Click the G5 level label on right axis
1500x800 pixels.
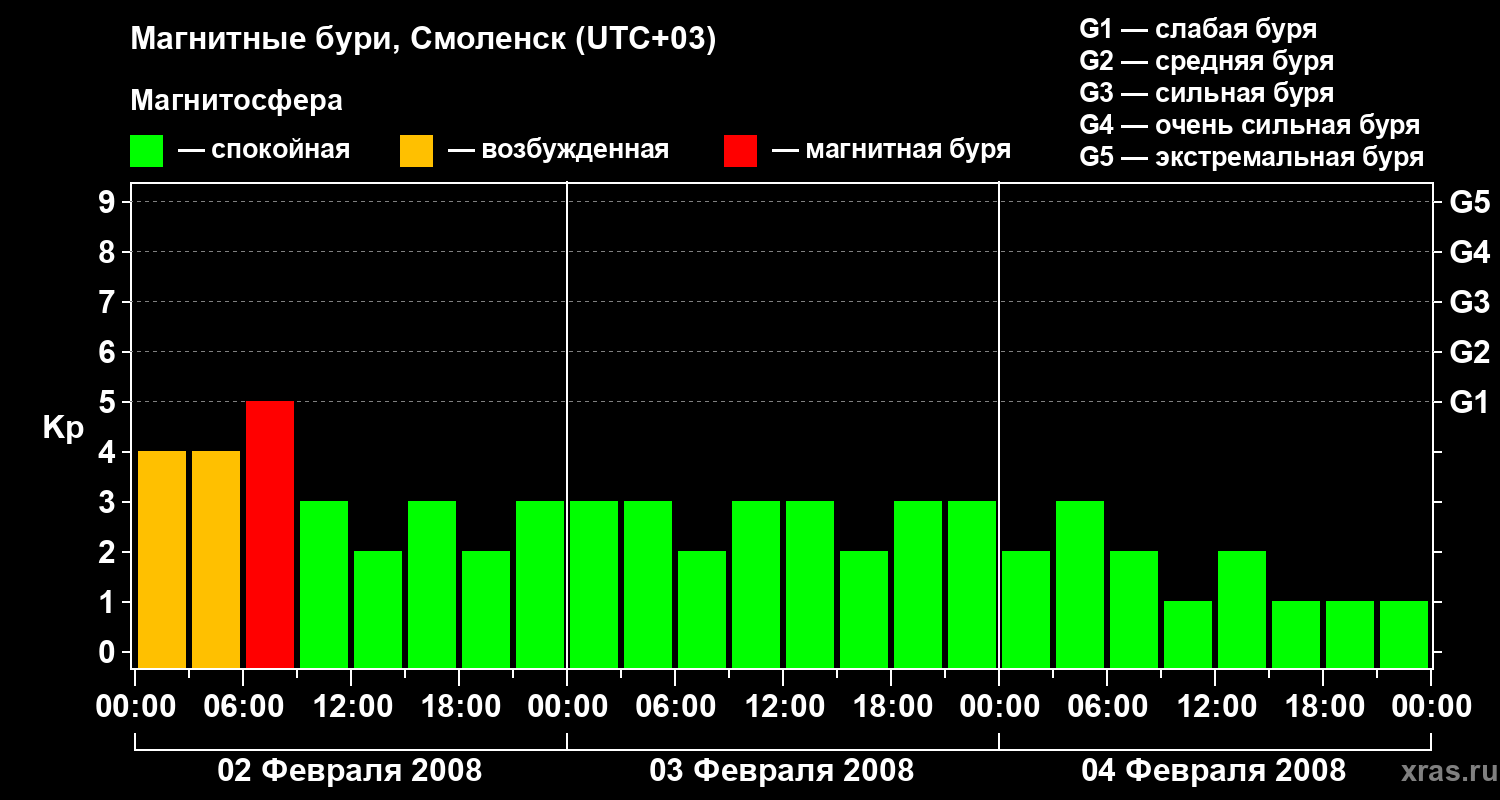coord(1469,202)
